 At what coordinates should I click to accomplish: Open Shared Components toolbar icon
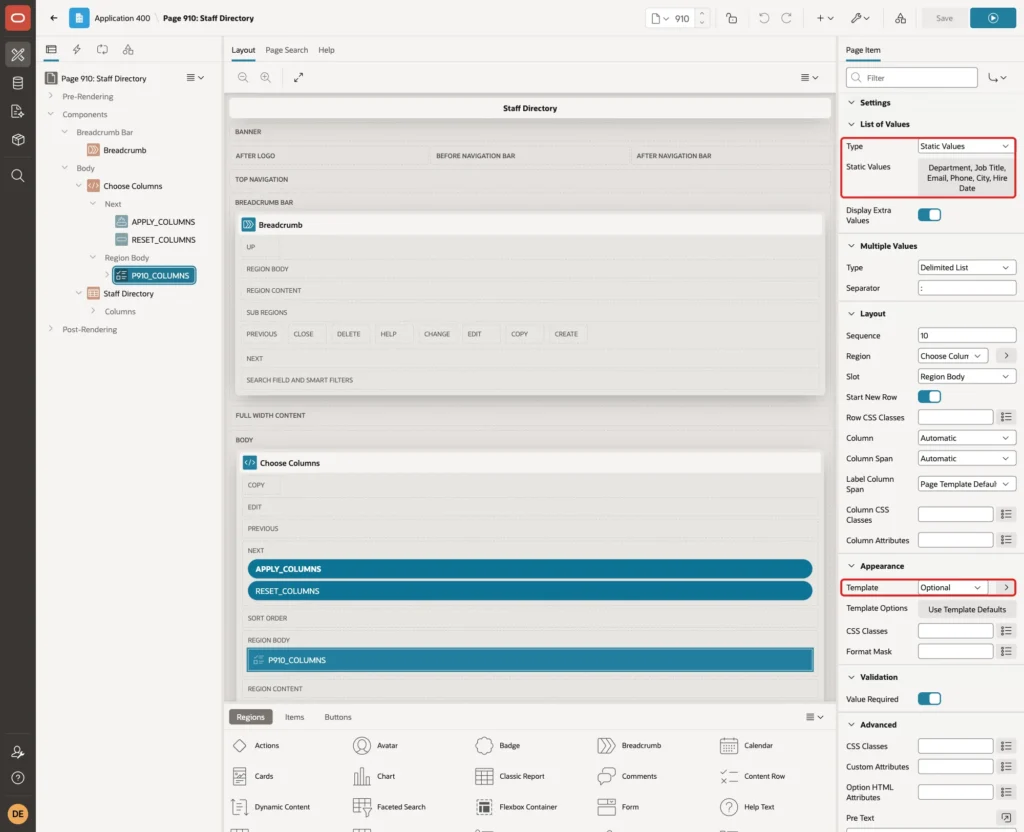click(901, 18)
